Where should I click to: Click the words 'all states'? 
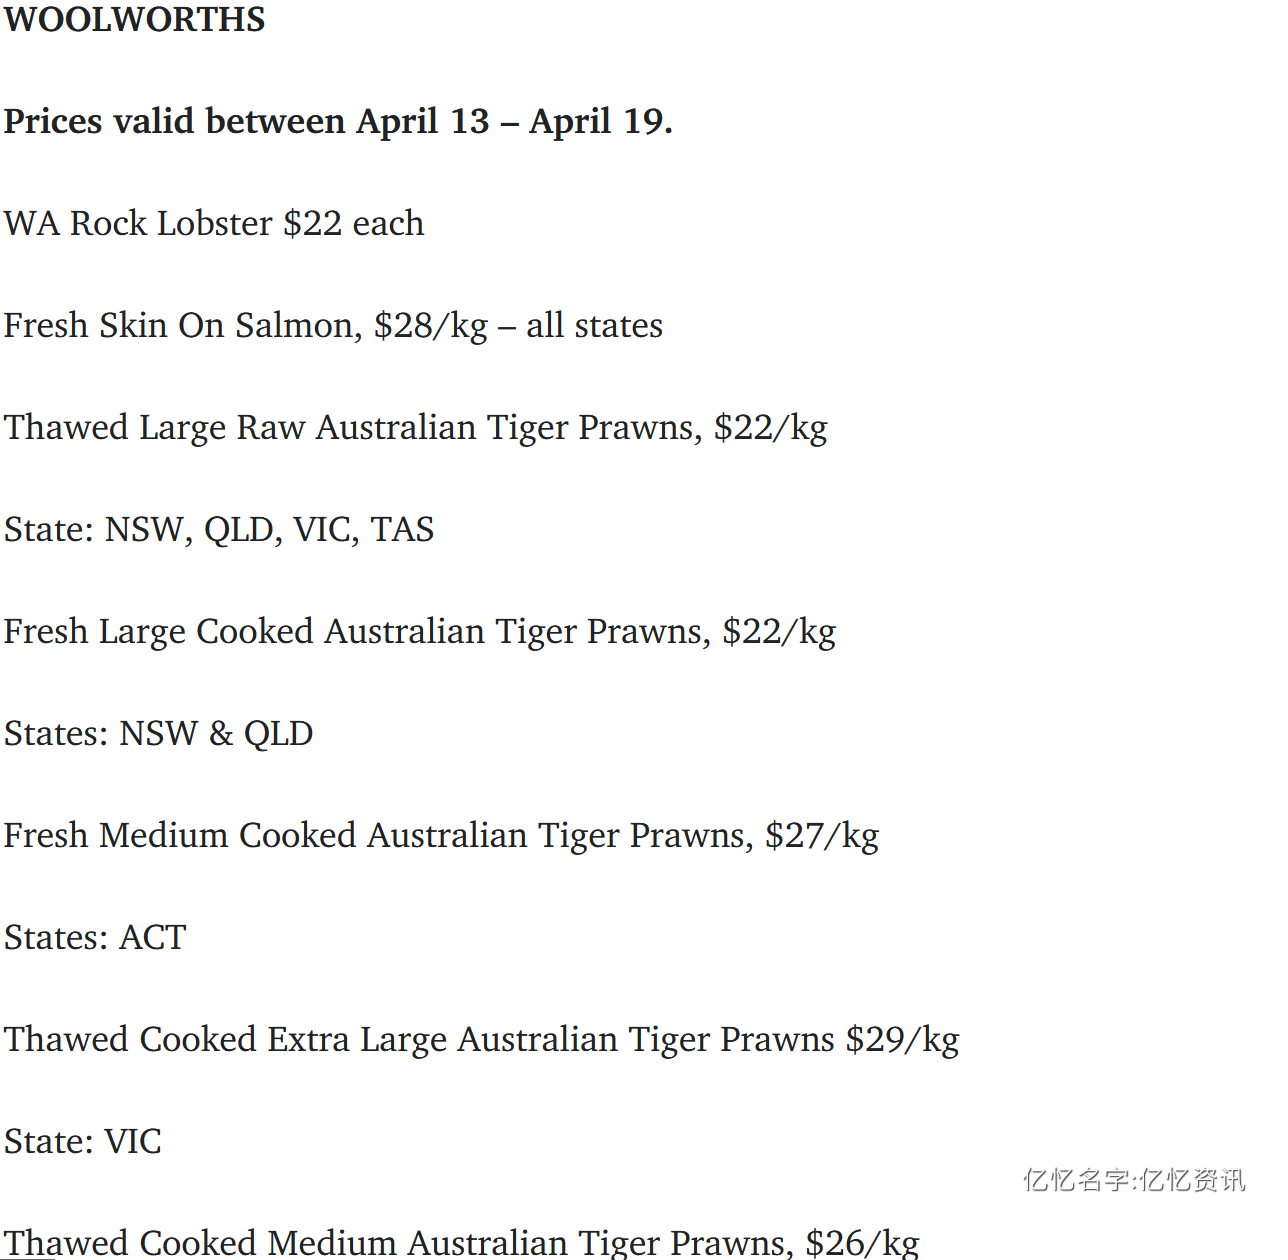[x=595, y=325]
